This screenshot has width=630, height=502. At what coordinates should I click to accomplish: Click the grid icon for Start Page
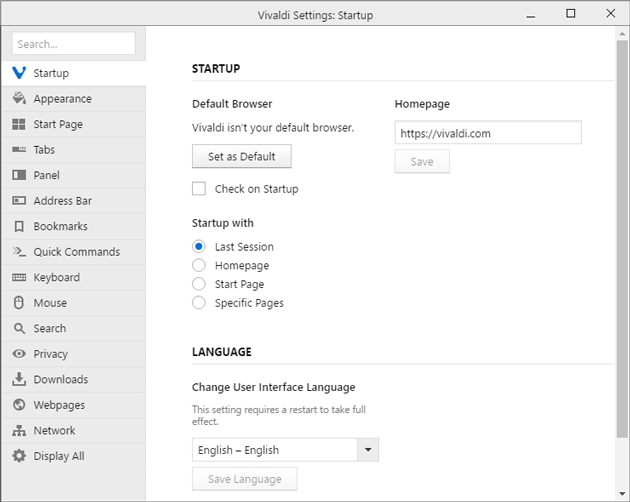(19, 124)
